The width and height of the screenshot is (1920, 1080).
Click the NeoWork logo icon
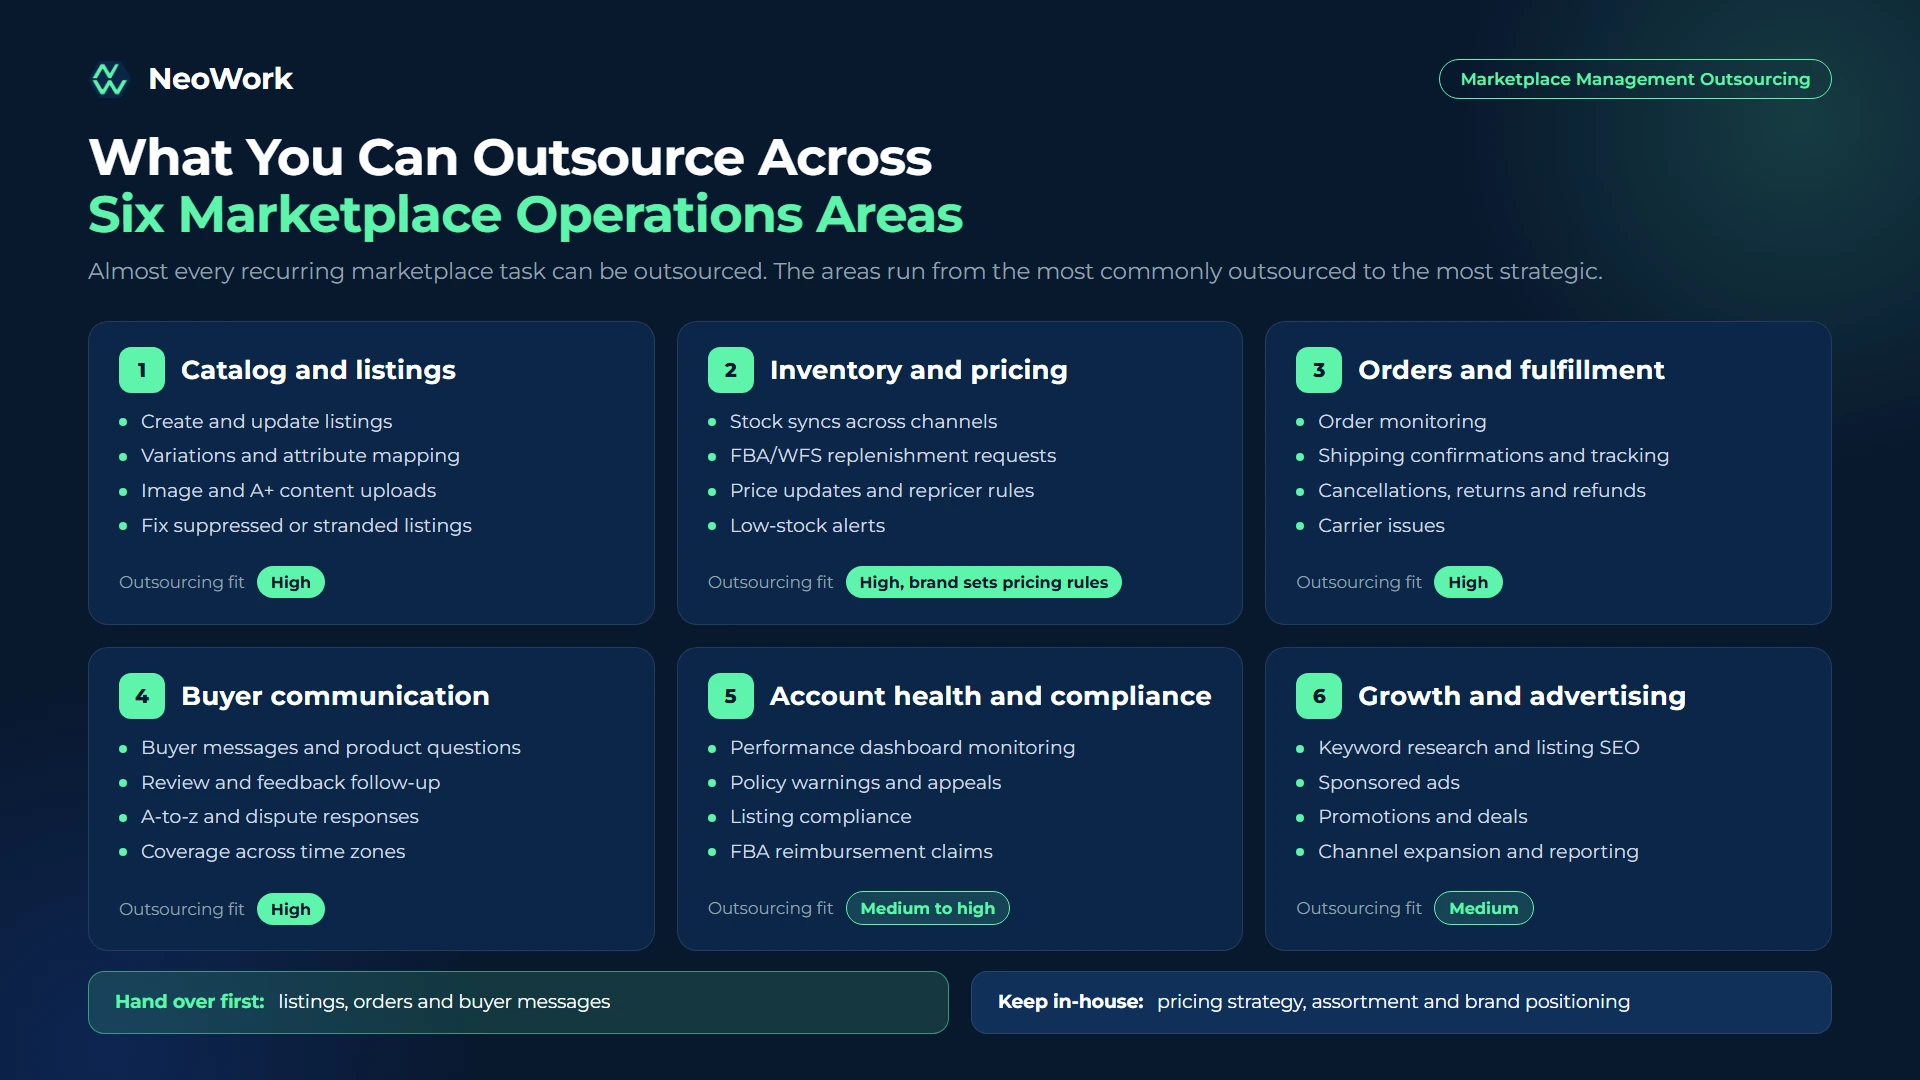[109, 79]
